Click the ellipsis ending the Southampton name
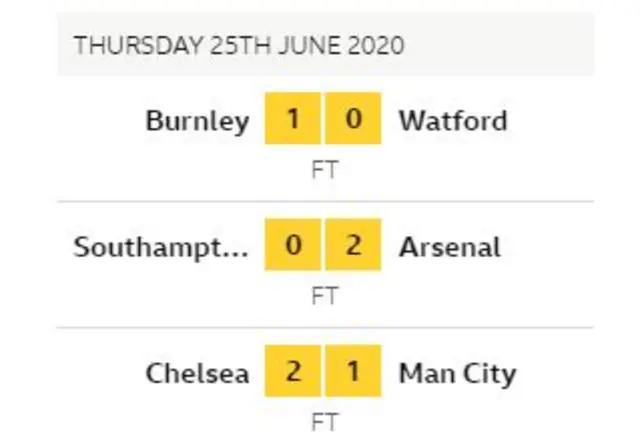The height and width of the screenshot is (447, 640). (x=239, y=250)
